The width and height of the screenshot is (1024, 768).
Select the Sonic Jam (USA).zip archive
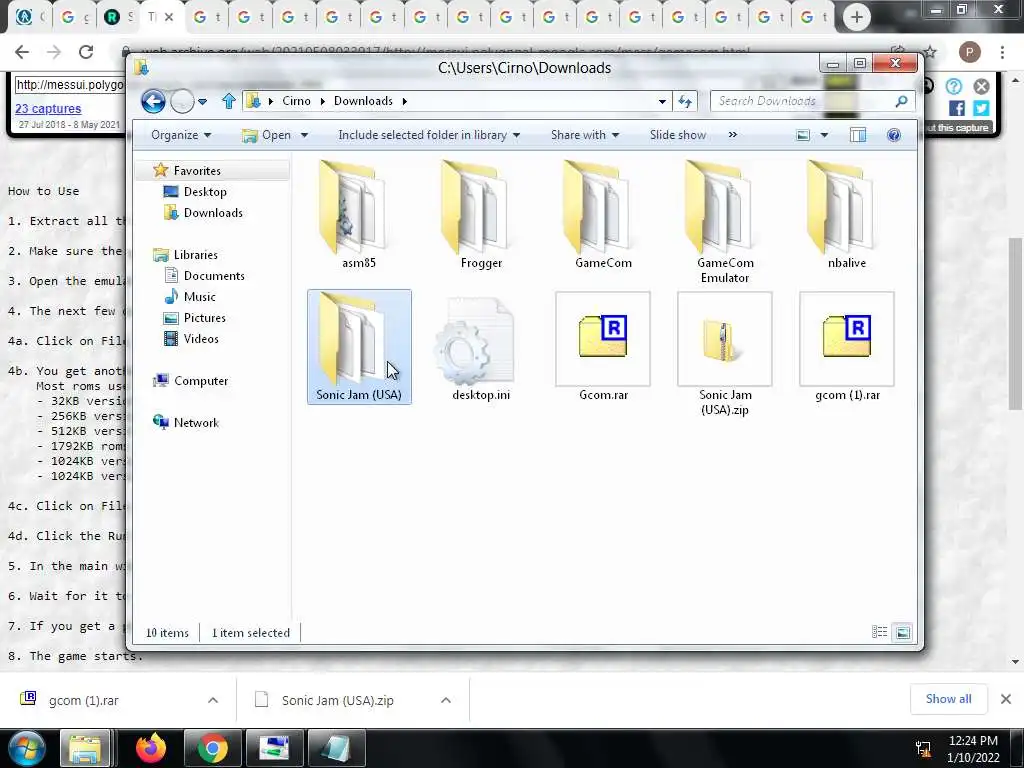725,355
